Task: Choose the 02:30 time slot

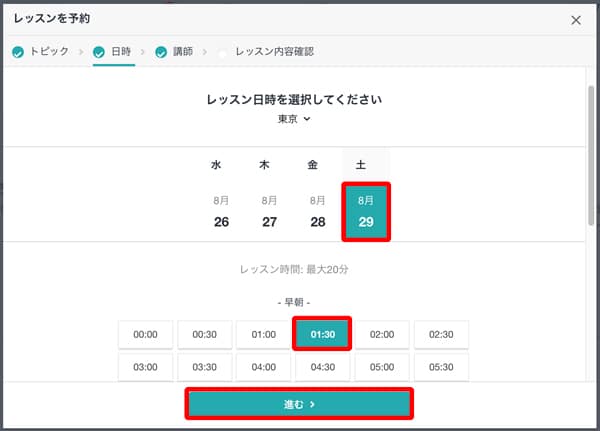Action: click(x=441, y=335)
